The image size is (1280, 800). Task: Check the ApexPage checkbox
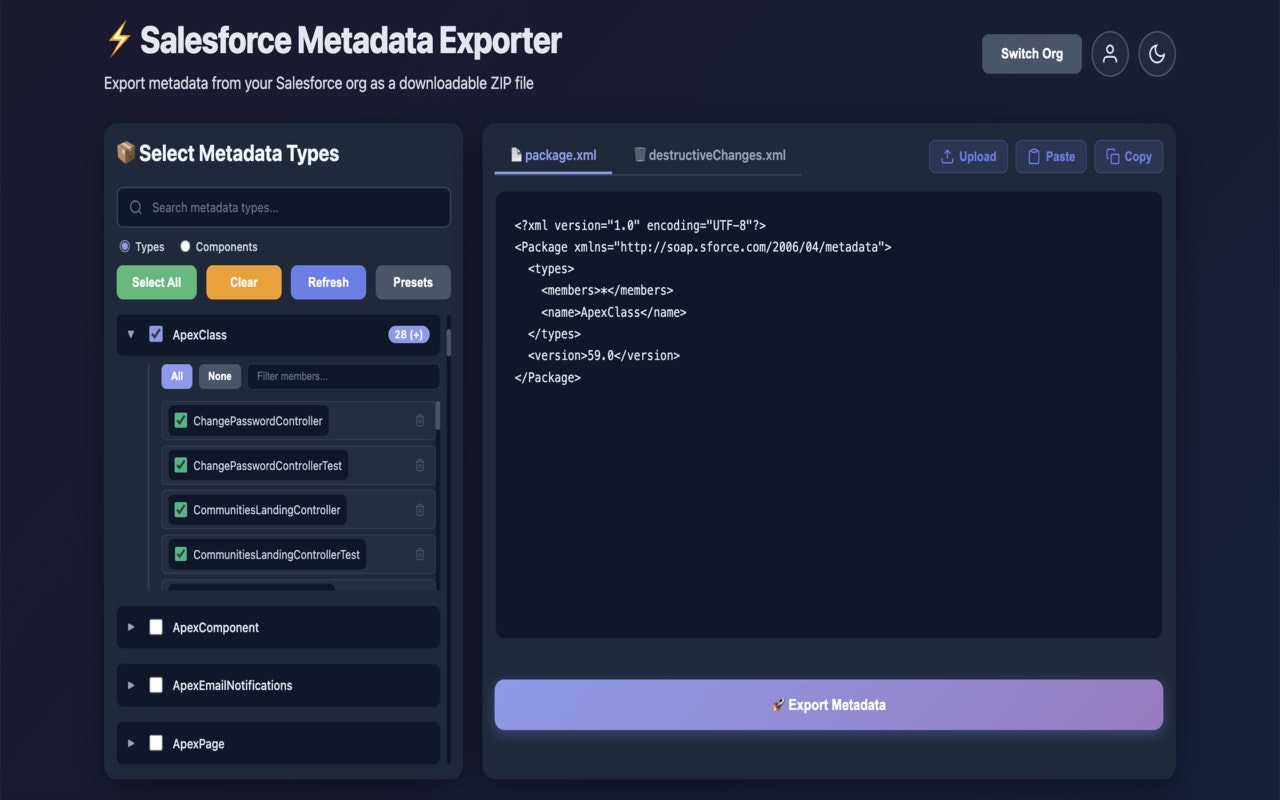coord(156,743)
